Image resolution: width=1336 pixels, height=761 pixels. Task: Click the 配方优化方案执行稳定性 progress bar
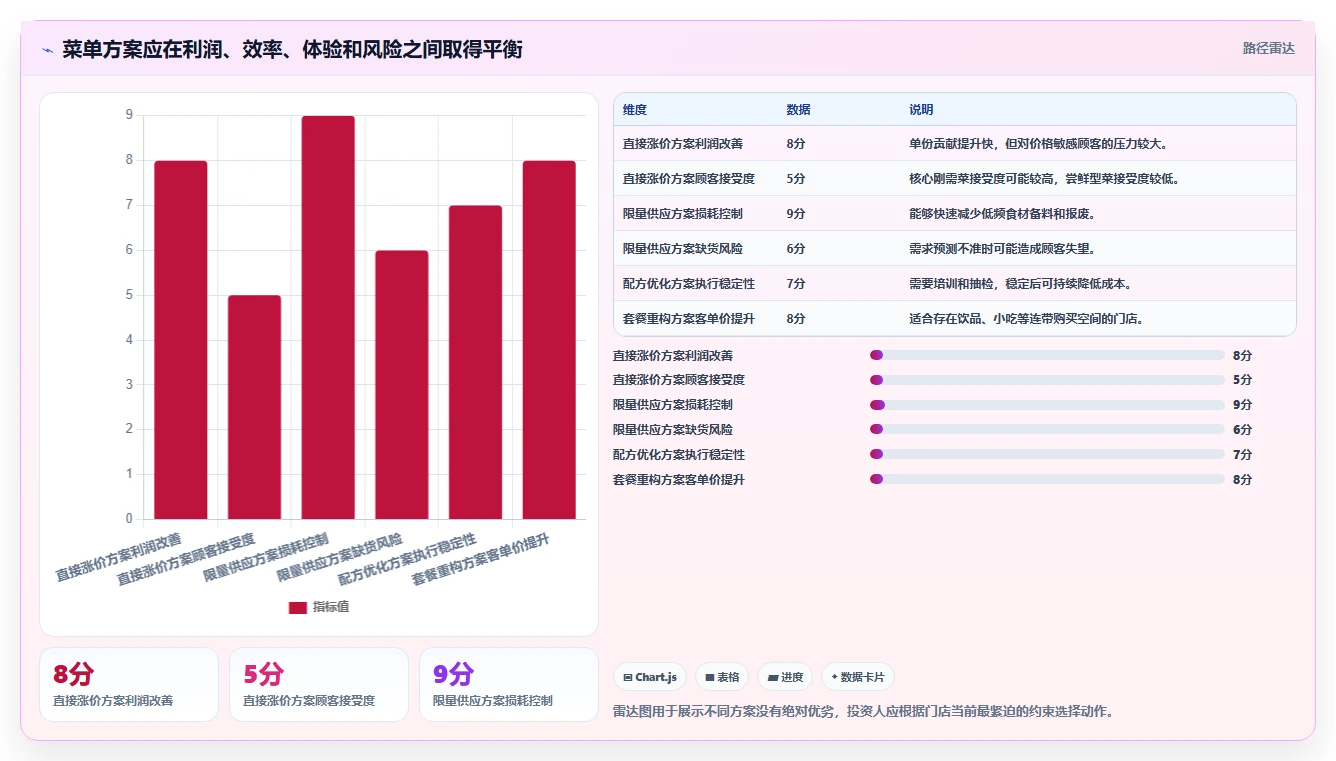(x=1047, y=454)
